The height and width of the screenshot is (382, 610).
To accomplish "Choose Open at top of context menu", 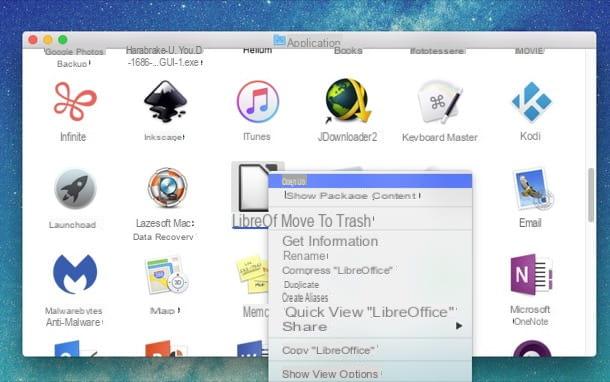I will 370,181.
